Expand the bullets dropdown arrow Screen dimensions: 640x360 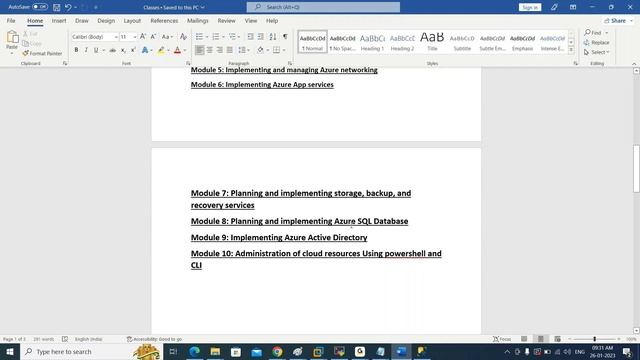click(207, 37)
